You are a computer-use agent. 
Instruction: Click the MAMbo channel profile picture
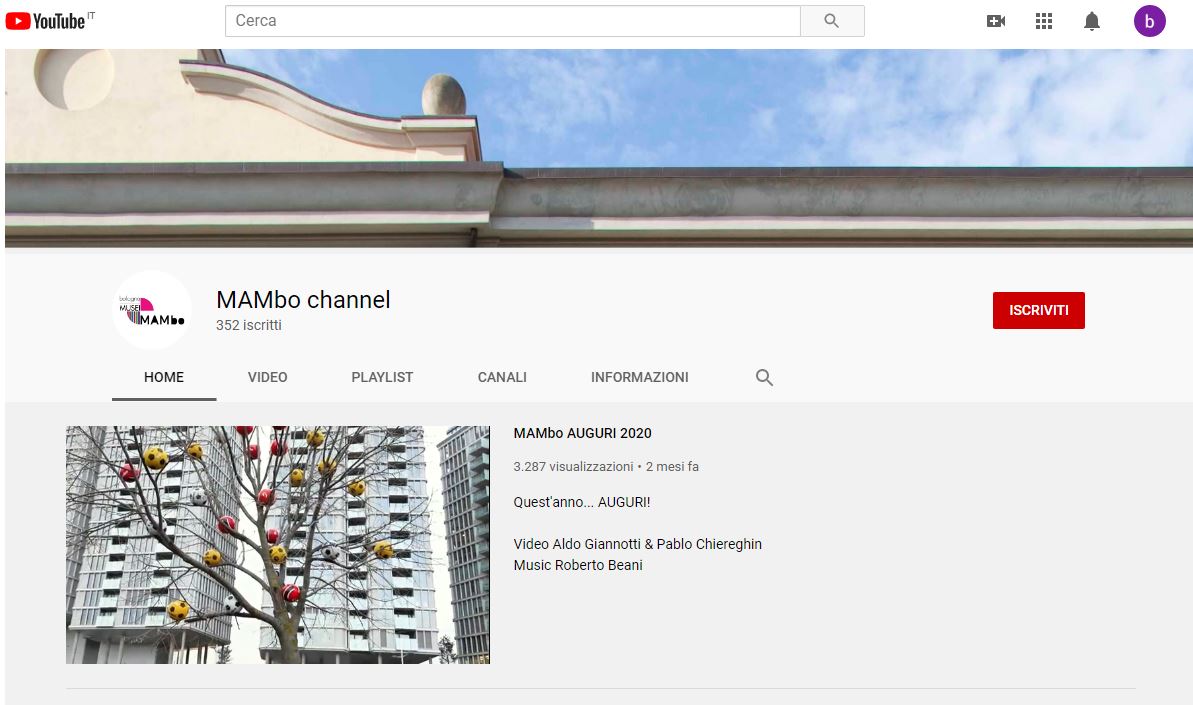152,310
